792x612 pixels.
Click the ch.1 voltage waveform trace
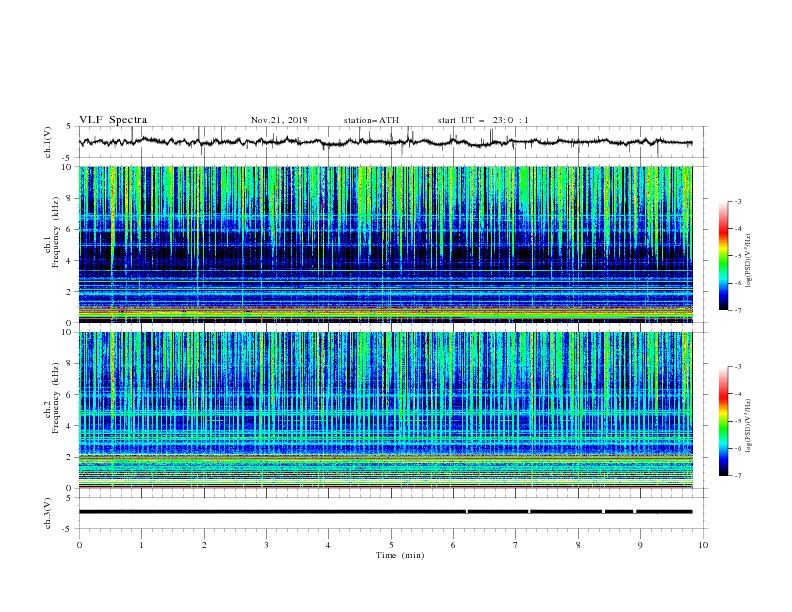pos(385,142)
